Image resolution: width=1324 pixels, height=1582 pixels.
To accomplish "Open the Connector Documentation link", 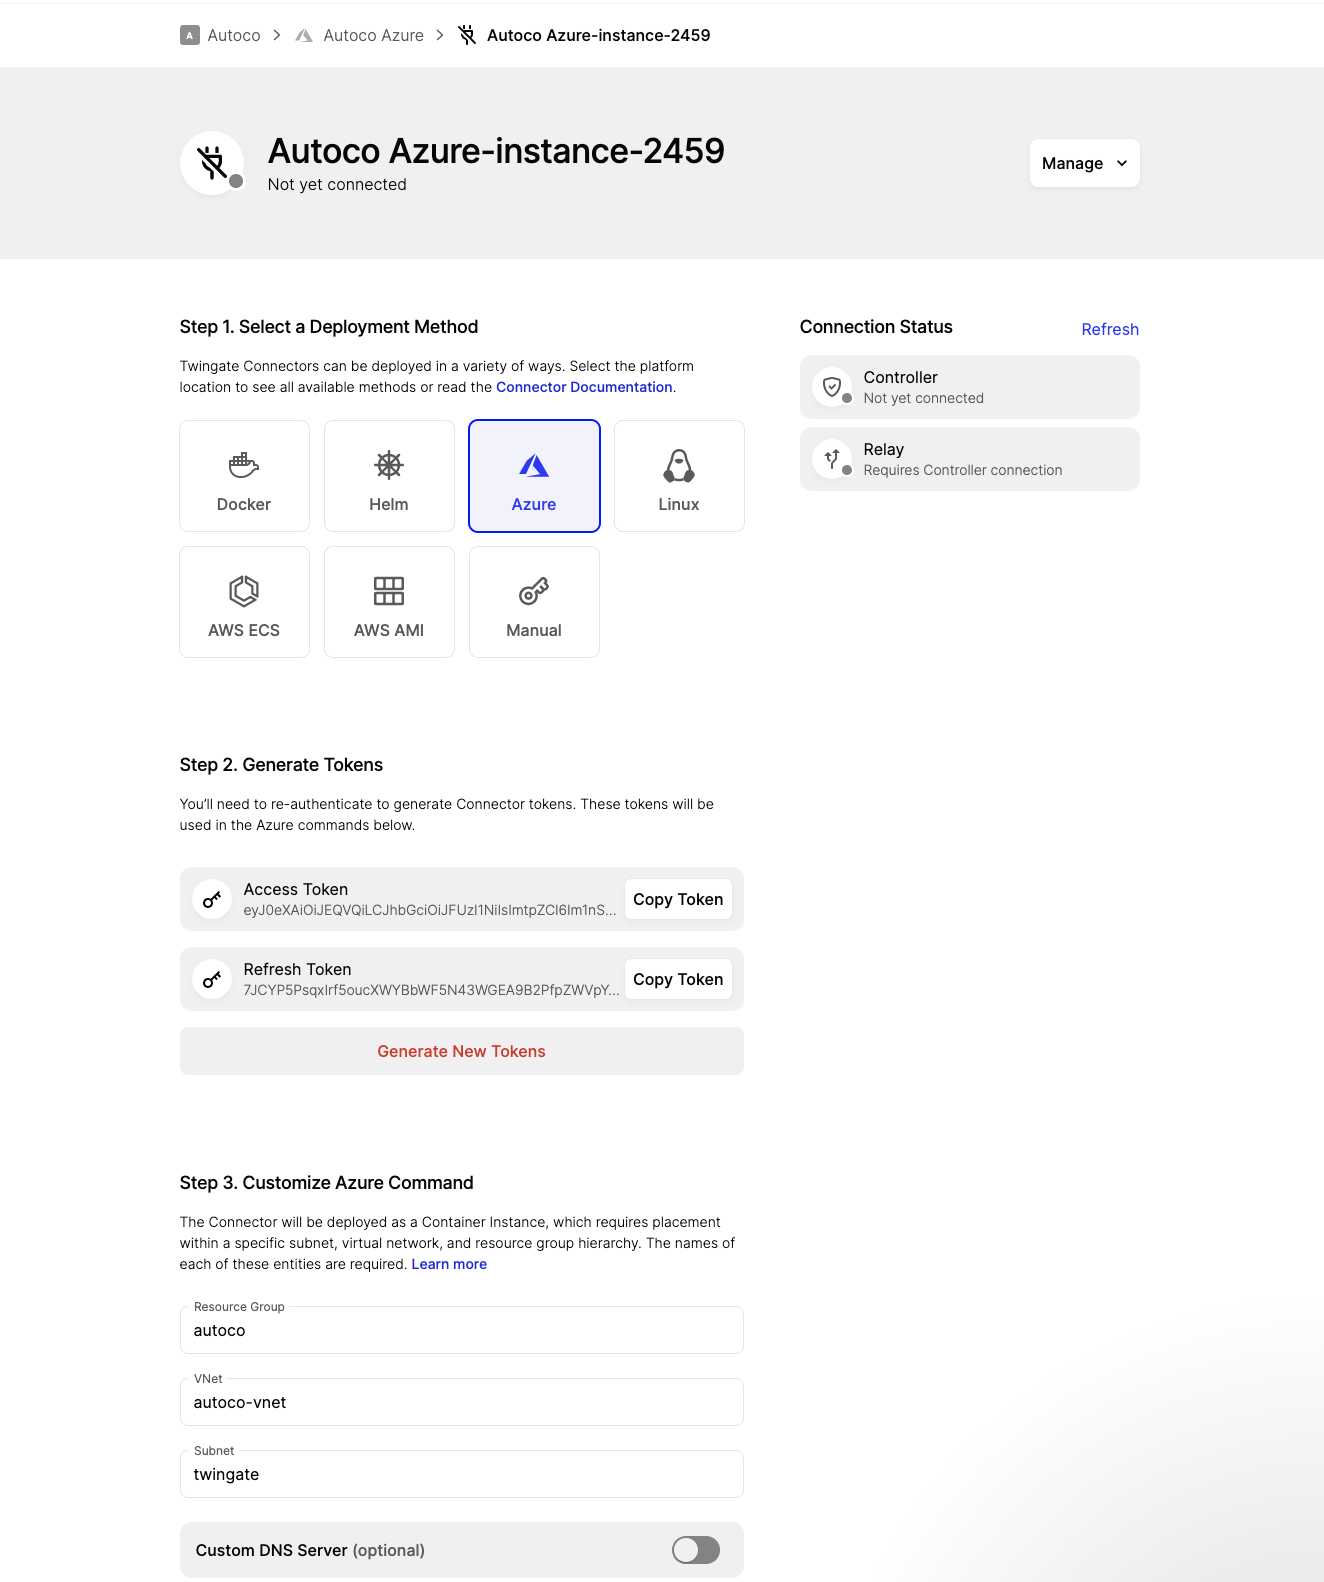I will pyautogui.click(x=584, y=387).
